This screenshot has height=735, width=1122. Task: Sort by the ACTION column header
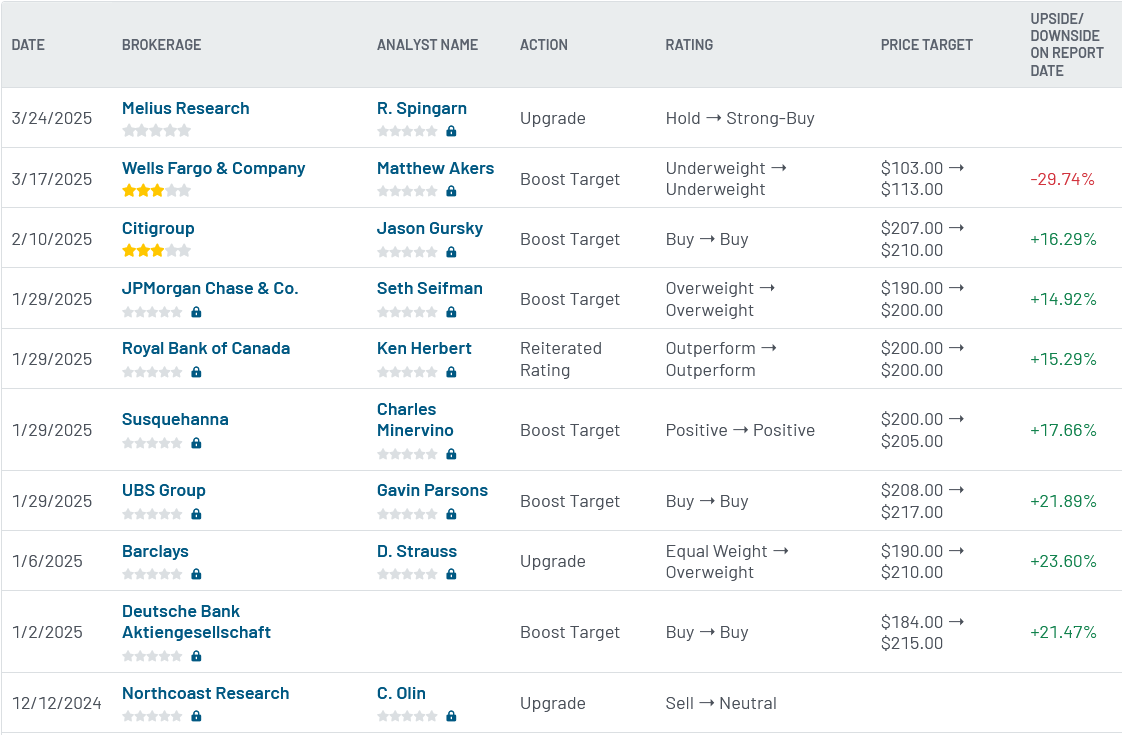tap(544, 44)
